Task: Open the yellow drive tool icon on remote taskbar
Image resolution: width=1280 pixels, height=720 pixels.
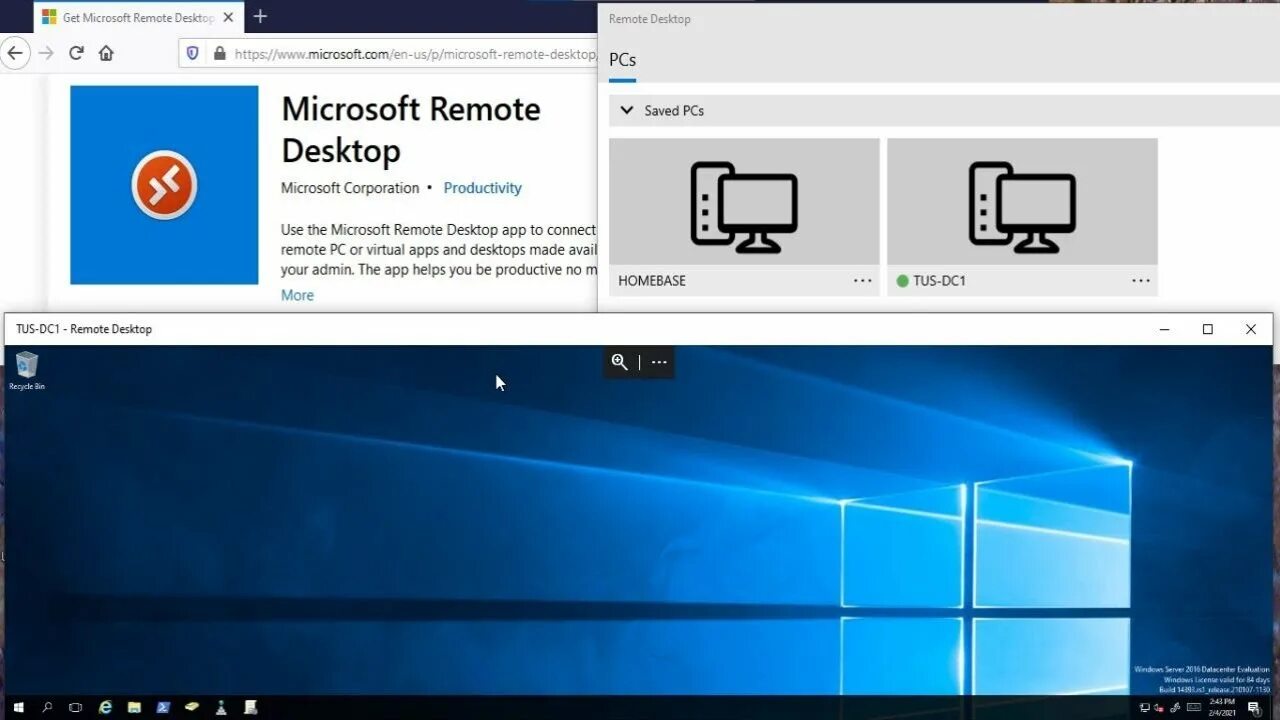Action: (x=192, y=707)
